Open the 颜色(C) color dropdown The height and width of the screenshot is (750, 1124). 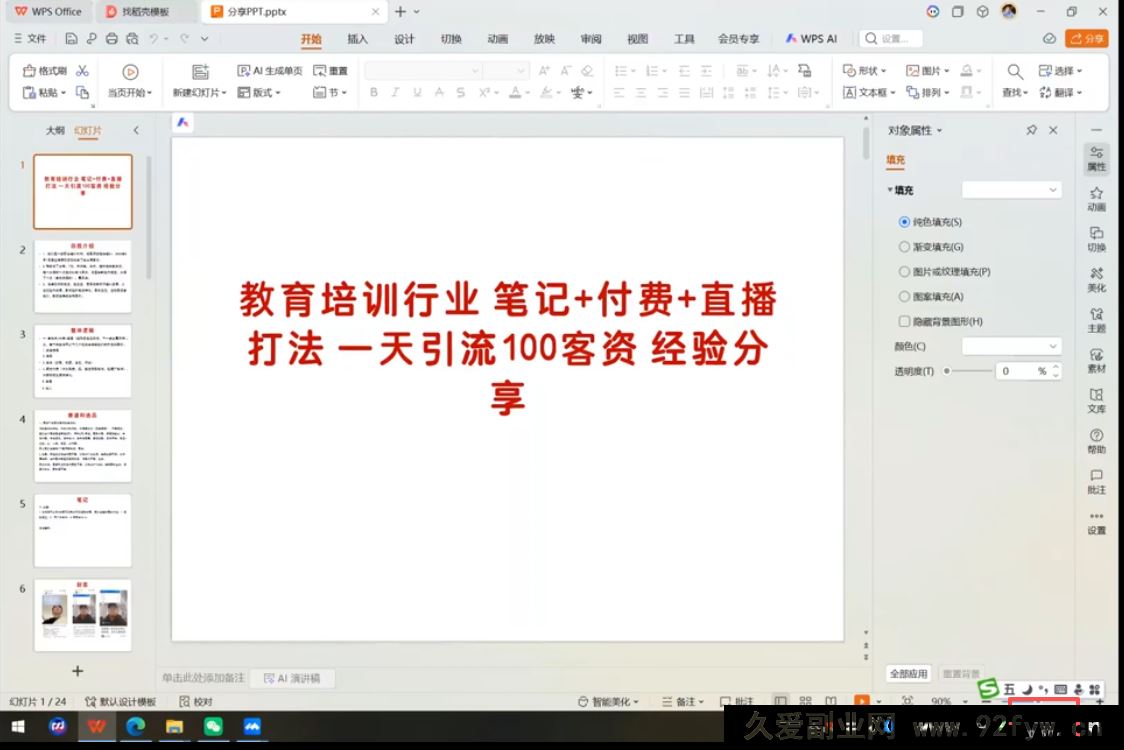[x=1010, y=346]
